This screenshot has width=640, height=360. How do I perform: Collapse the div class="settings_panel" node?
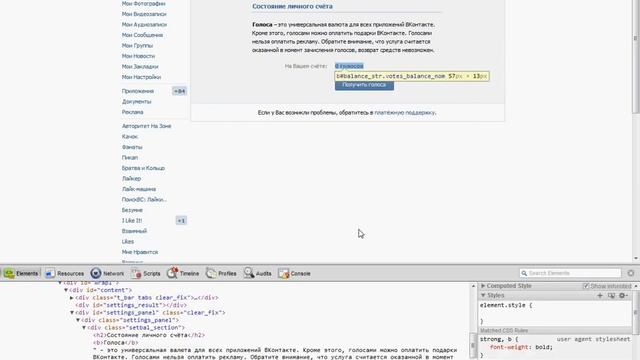78,320
